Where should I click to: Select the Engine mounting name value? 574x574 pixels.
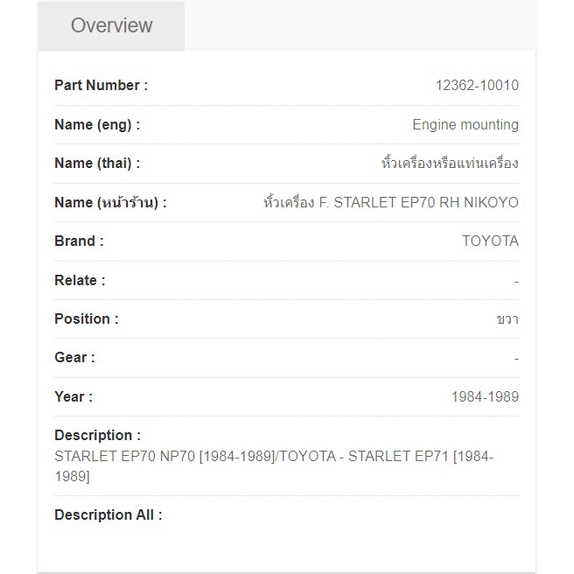465,125
